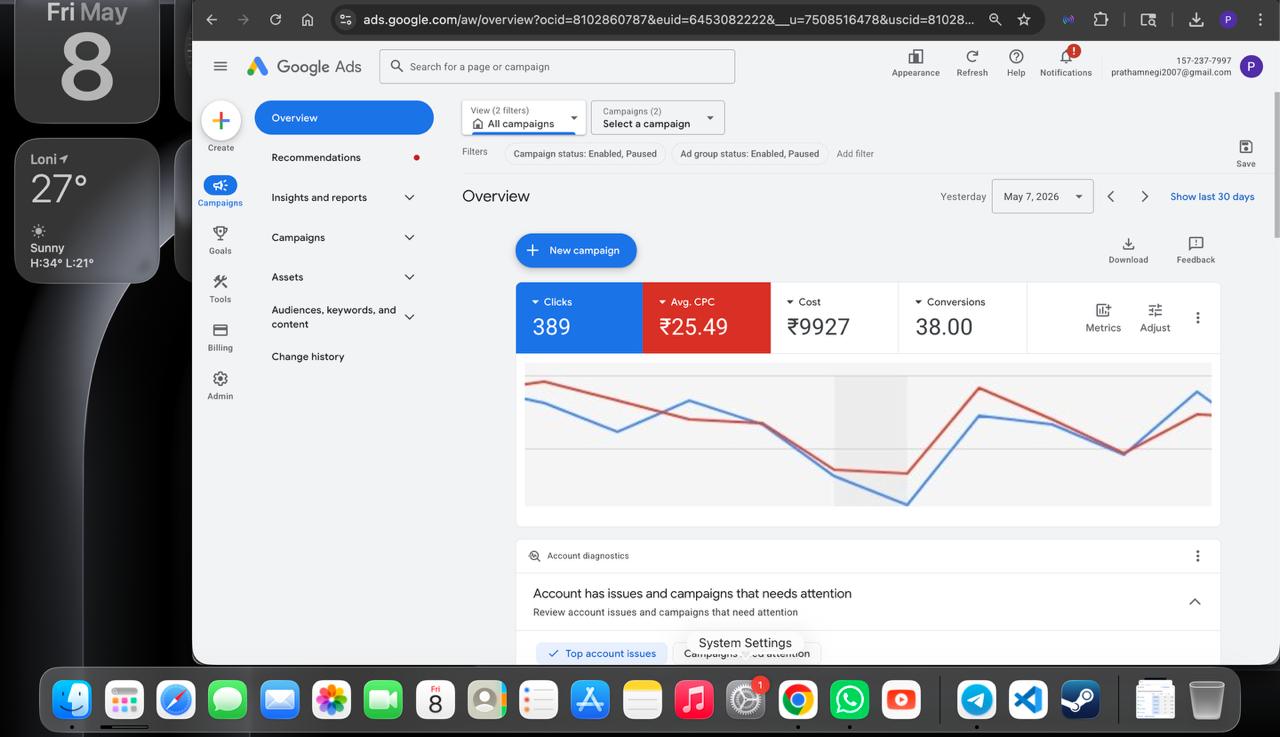The width and height of the screenshot is (1280, 737).
Task: Open the Campaigns megaphone section
Action: pos(220,191)
